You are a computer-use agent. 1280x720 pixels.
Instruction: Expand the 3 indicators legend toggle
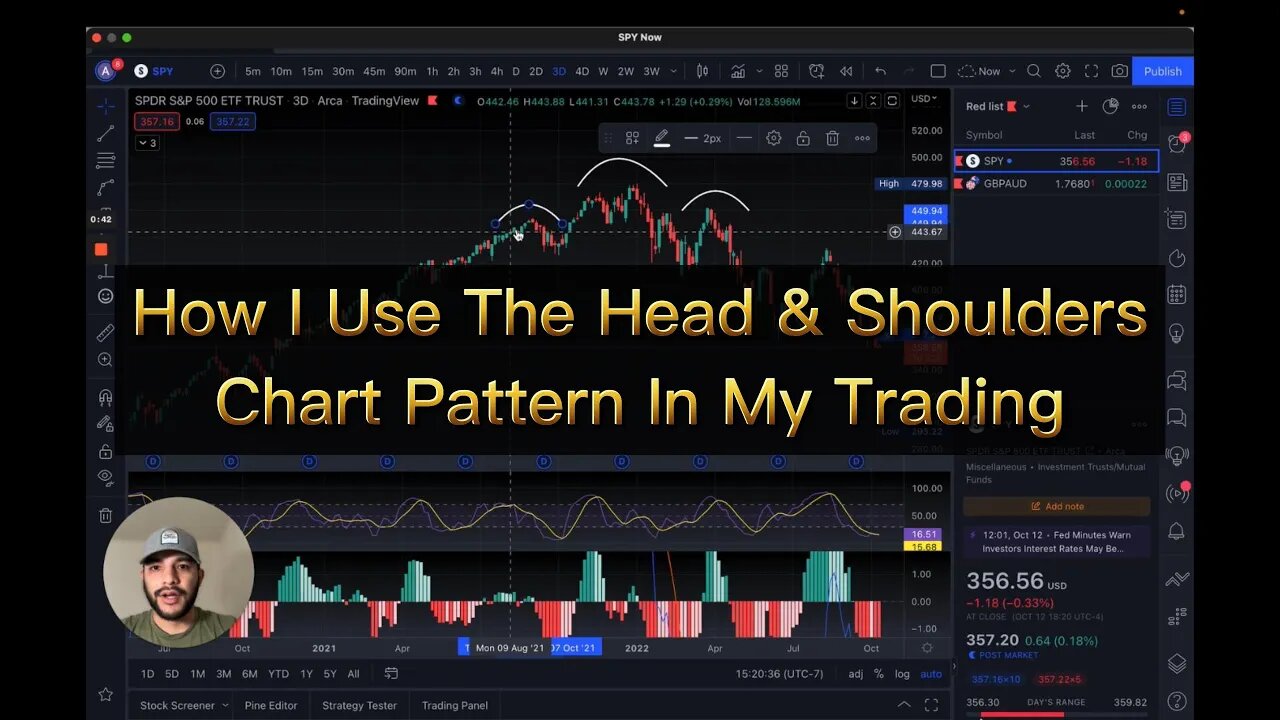point(147,143)
